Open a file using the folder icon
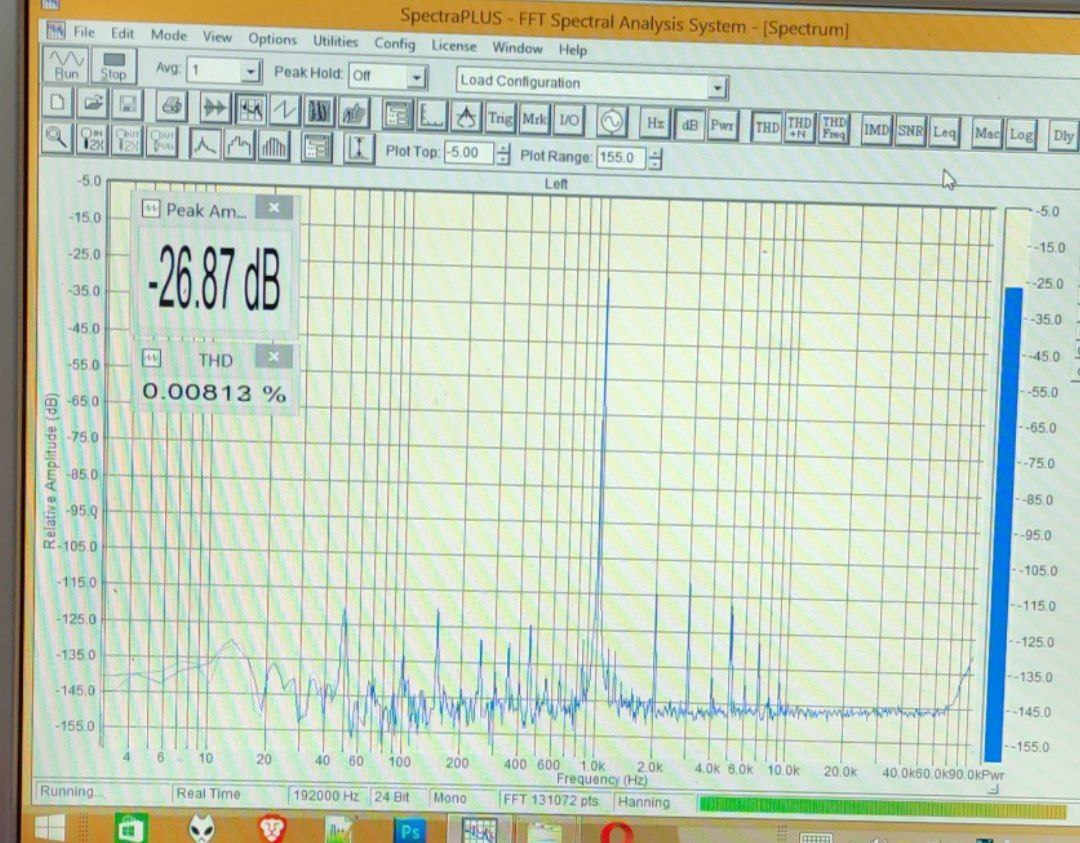The height and width of the screenshot is (843, 1080). 93,104
